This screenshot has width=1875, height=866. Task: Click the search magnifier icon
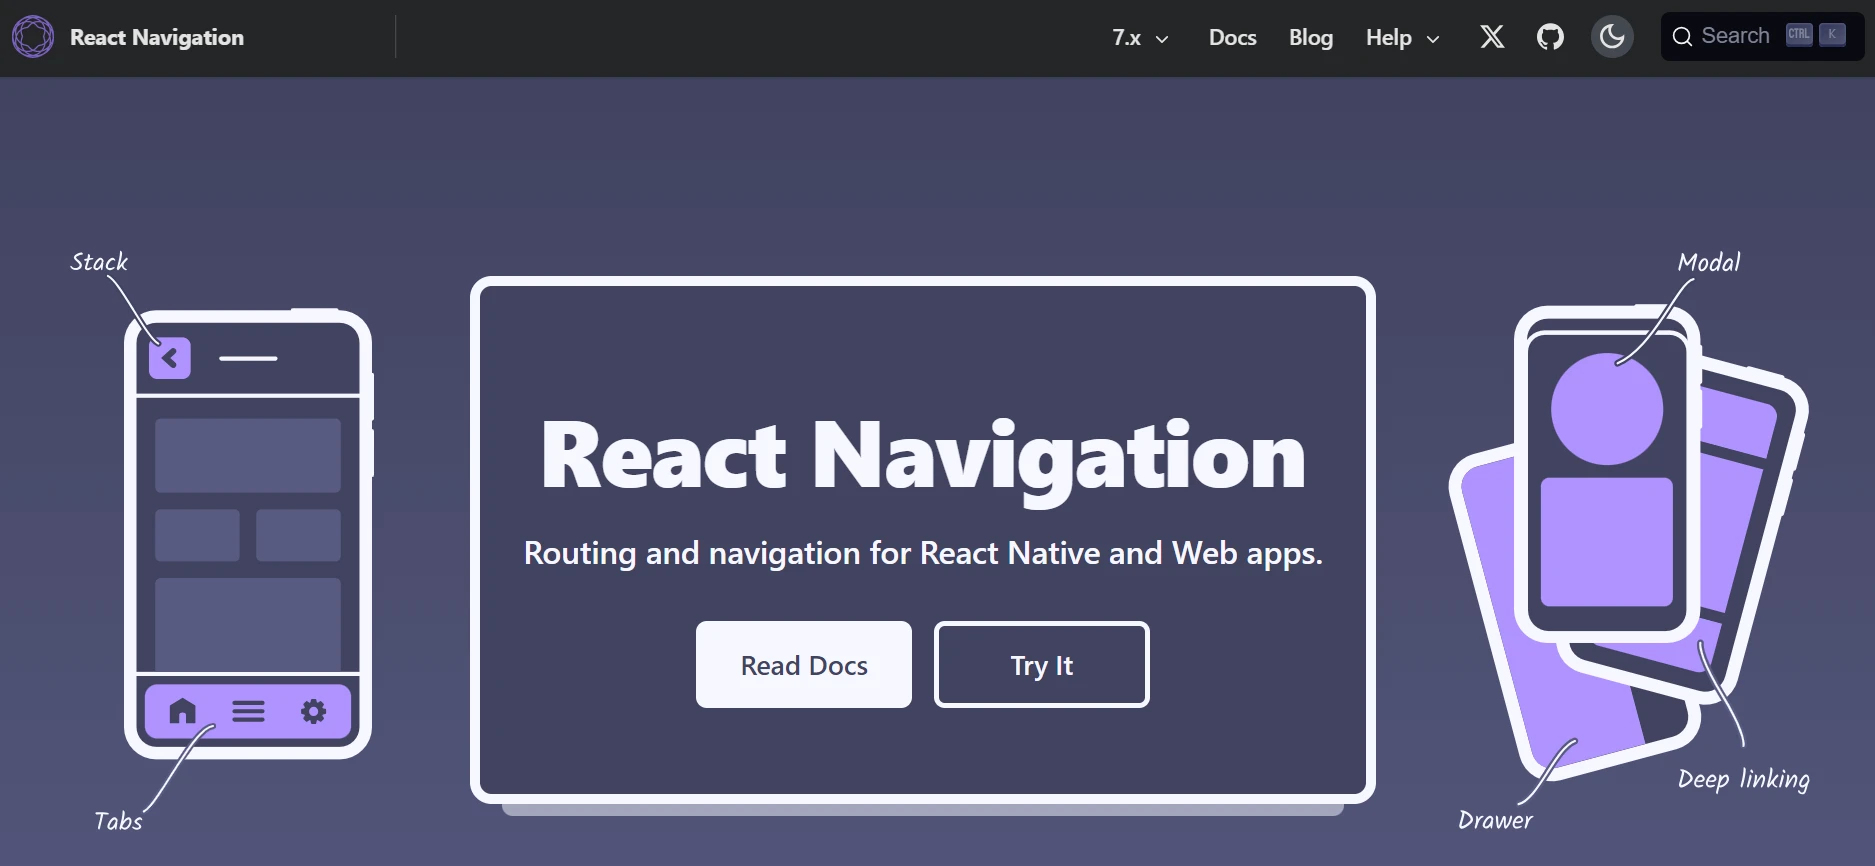pos(1683,37)
